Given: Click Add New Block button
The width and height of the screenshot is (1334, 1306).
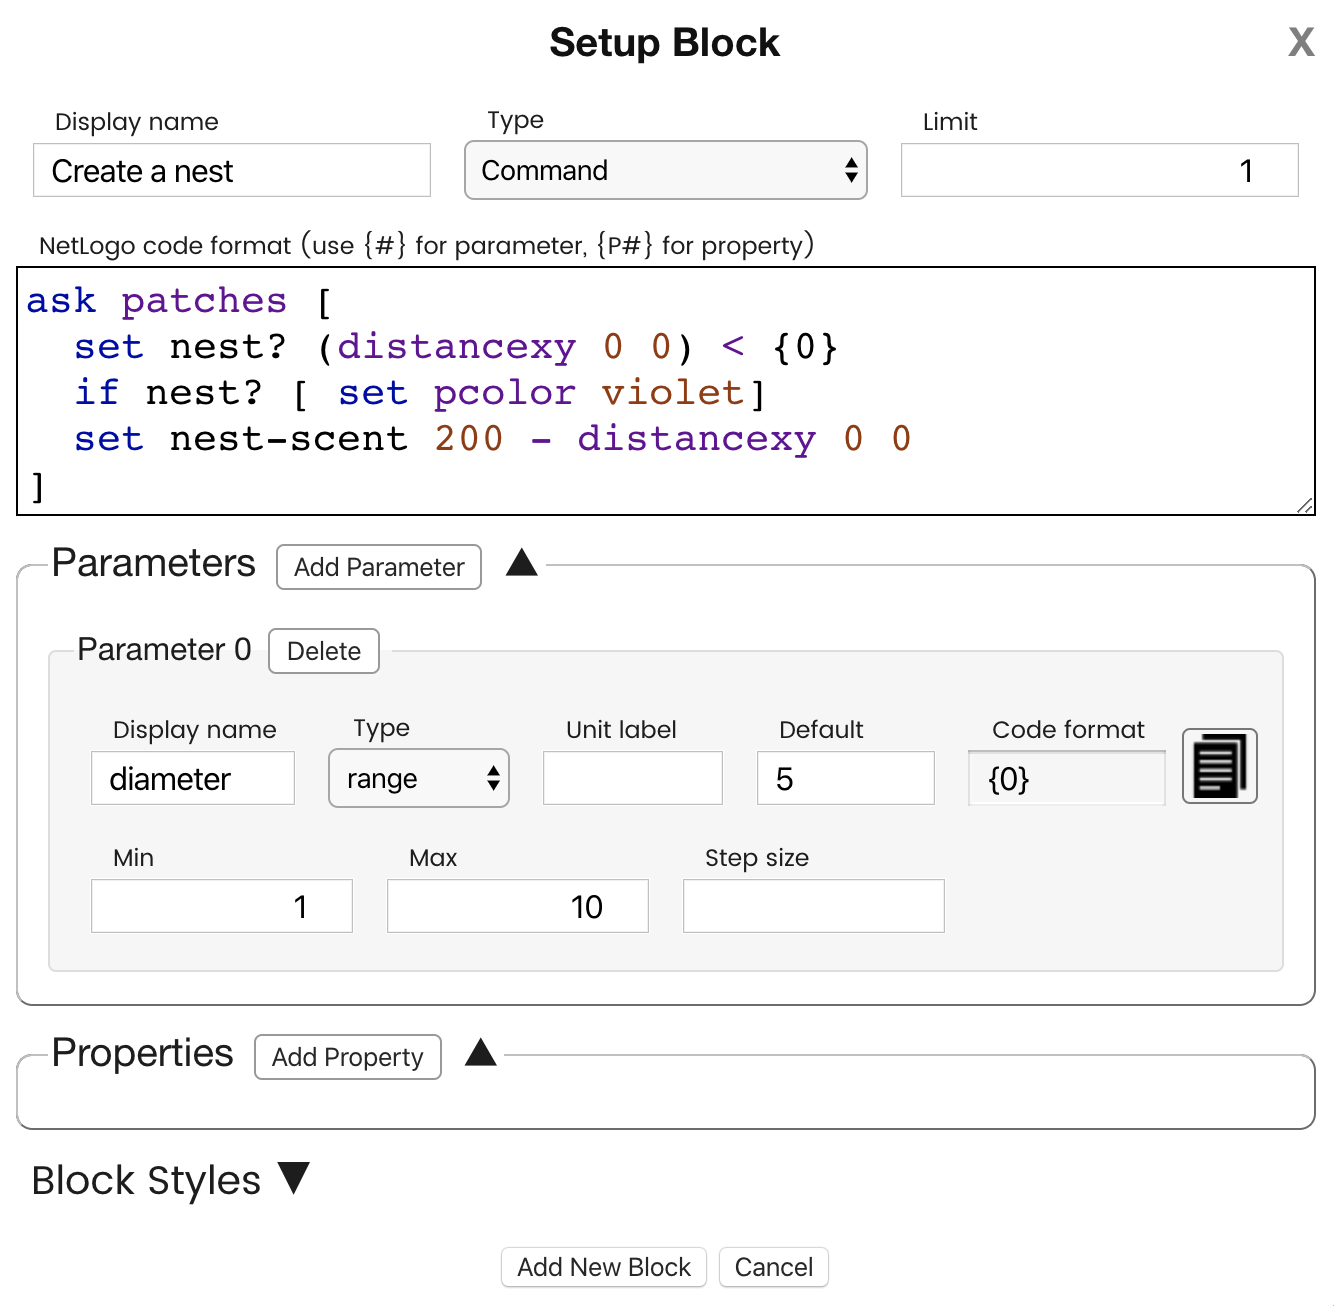Looking at the screenshot, I should tap(604, 1267).
